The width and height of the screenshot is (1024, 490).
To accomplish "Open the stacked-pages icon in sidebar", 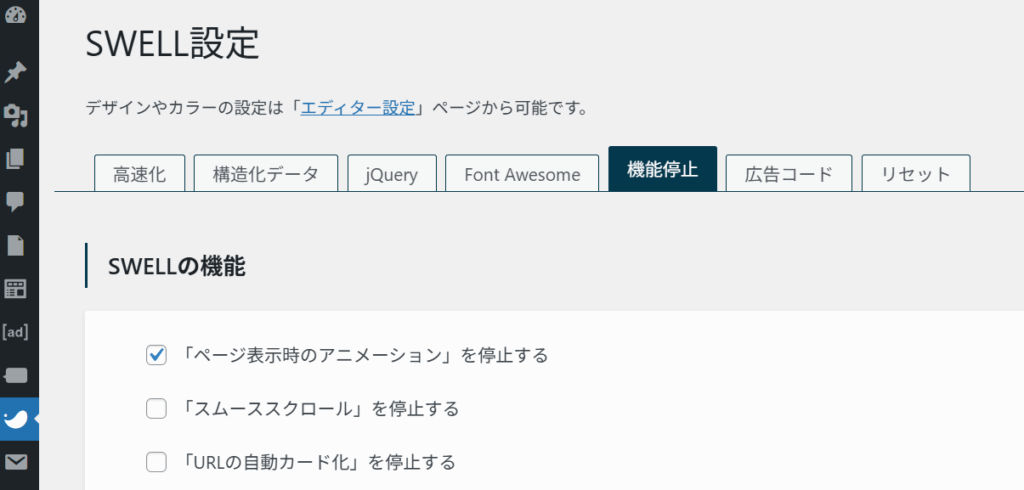I will click(x=15, y=159).
